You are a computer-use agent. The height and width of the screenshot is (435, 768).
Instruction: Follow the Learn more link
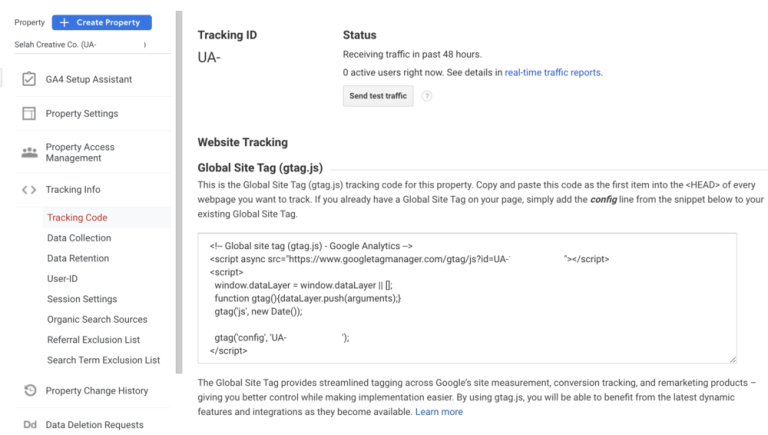click(439, 412)
